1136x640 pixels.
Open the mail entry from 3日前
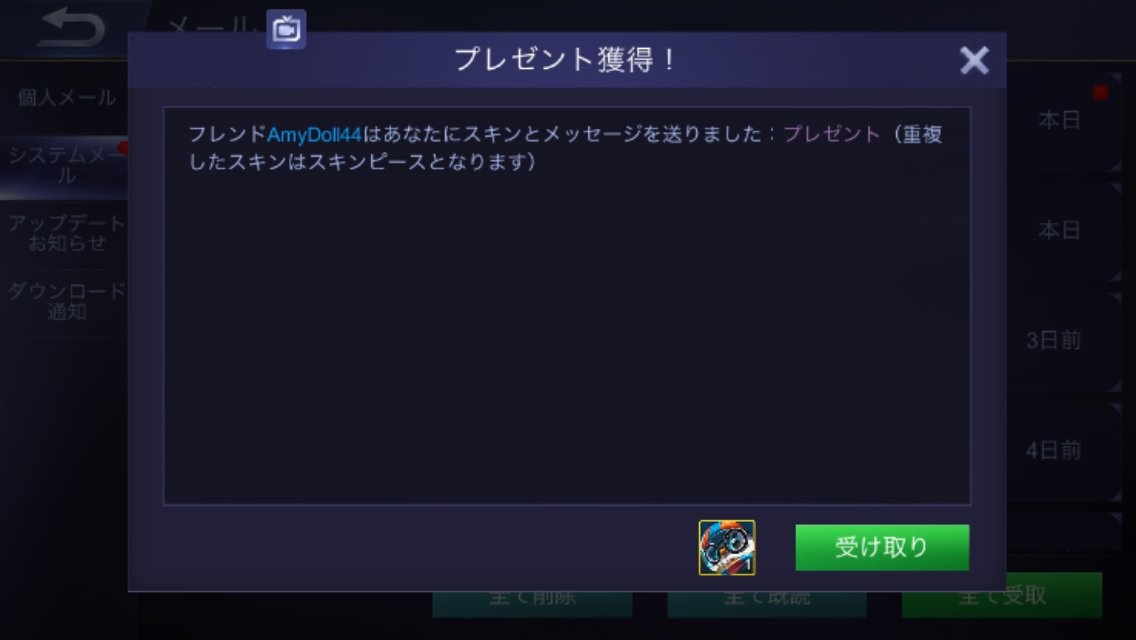(1064, 341)
